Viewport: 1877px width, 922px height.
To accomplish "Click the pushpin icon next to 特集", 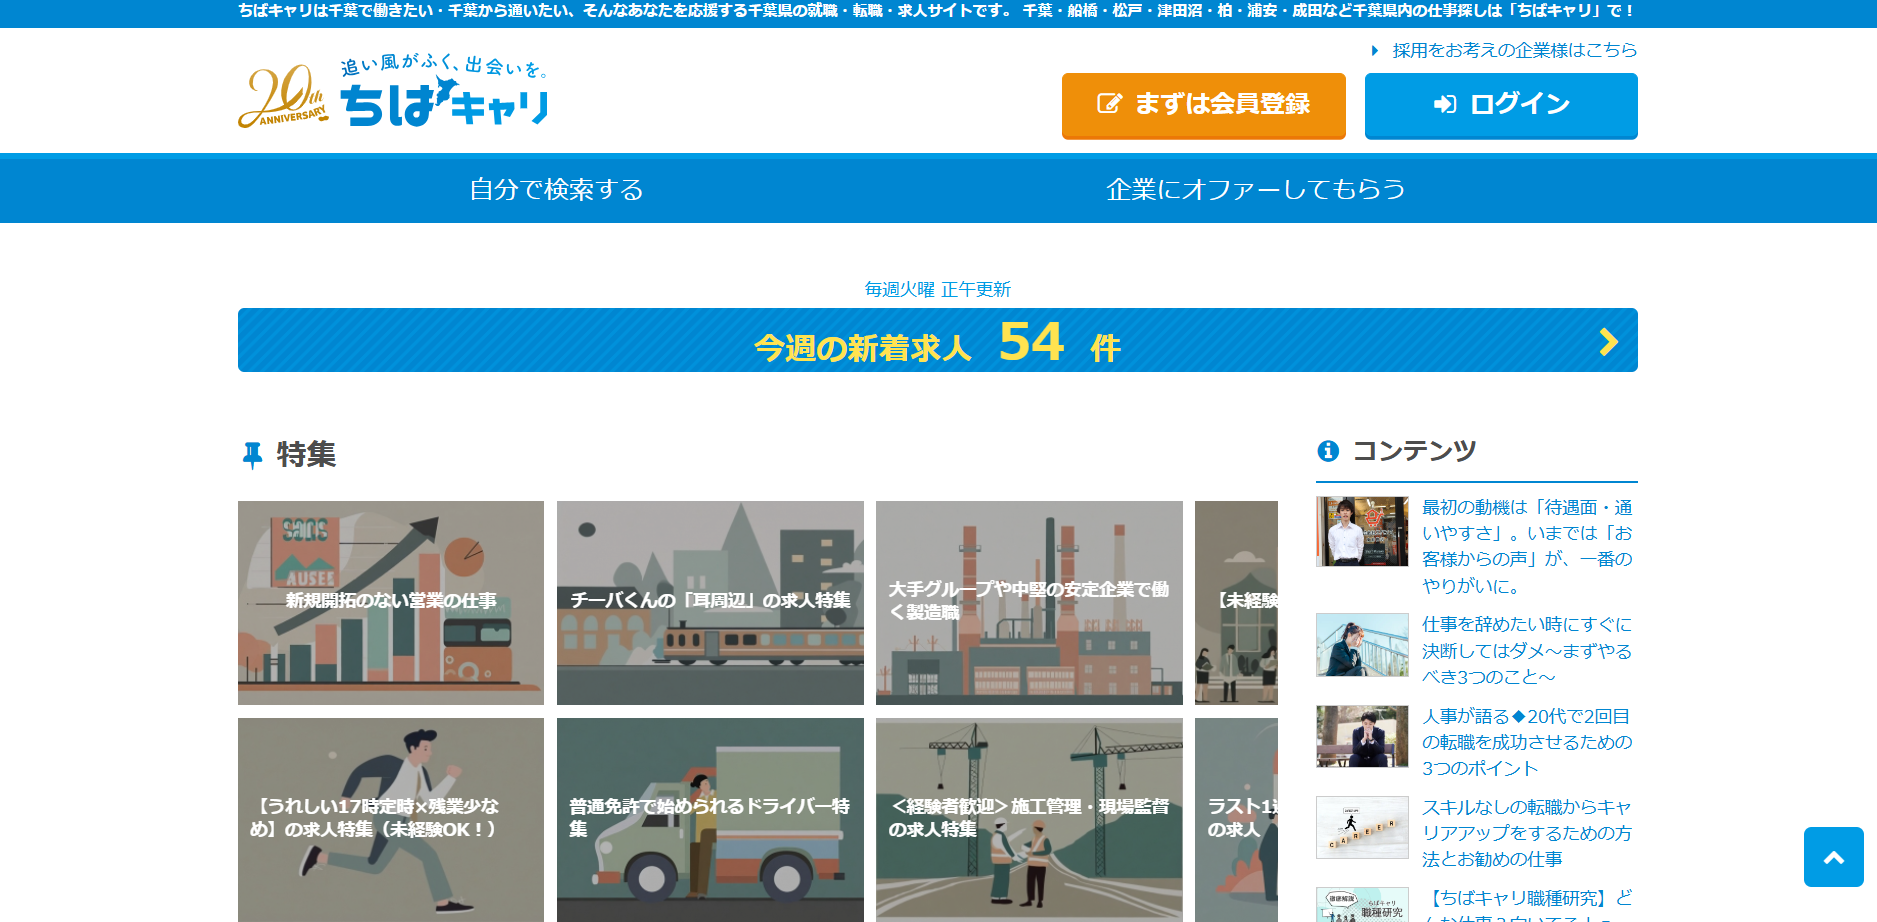I will (252, 455).
